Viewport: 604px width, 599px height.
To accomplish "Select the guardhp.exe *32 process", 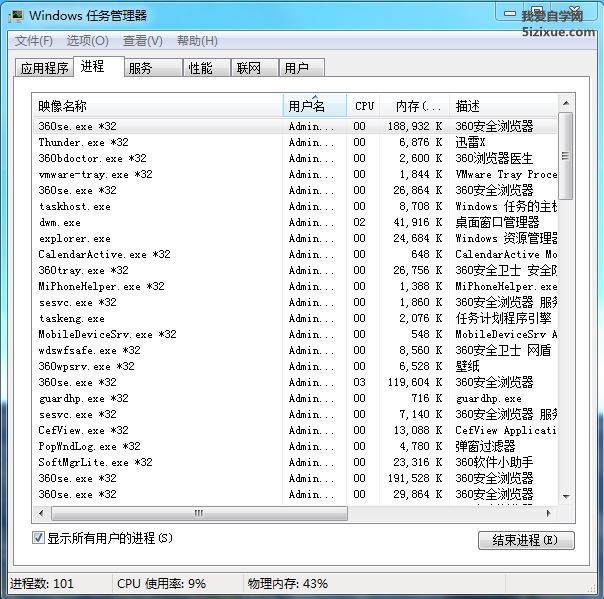I will 295,398.
